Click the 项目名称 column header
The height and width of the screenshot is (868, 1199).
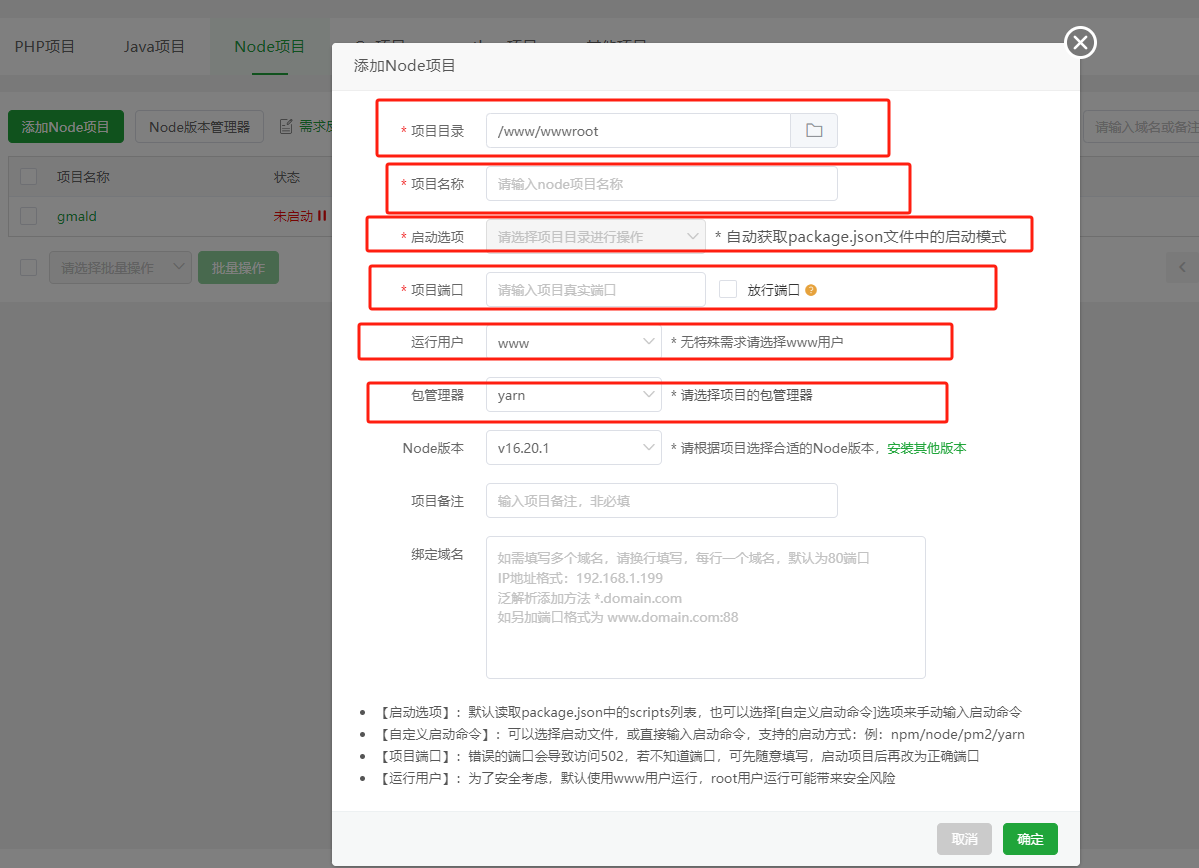[x=83, y=177]
